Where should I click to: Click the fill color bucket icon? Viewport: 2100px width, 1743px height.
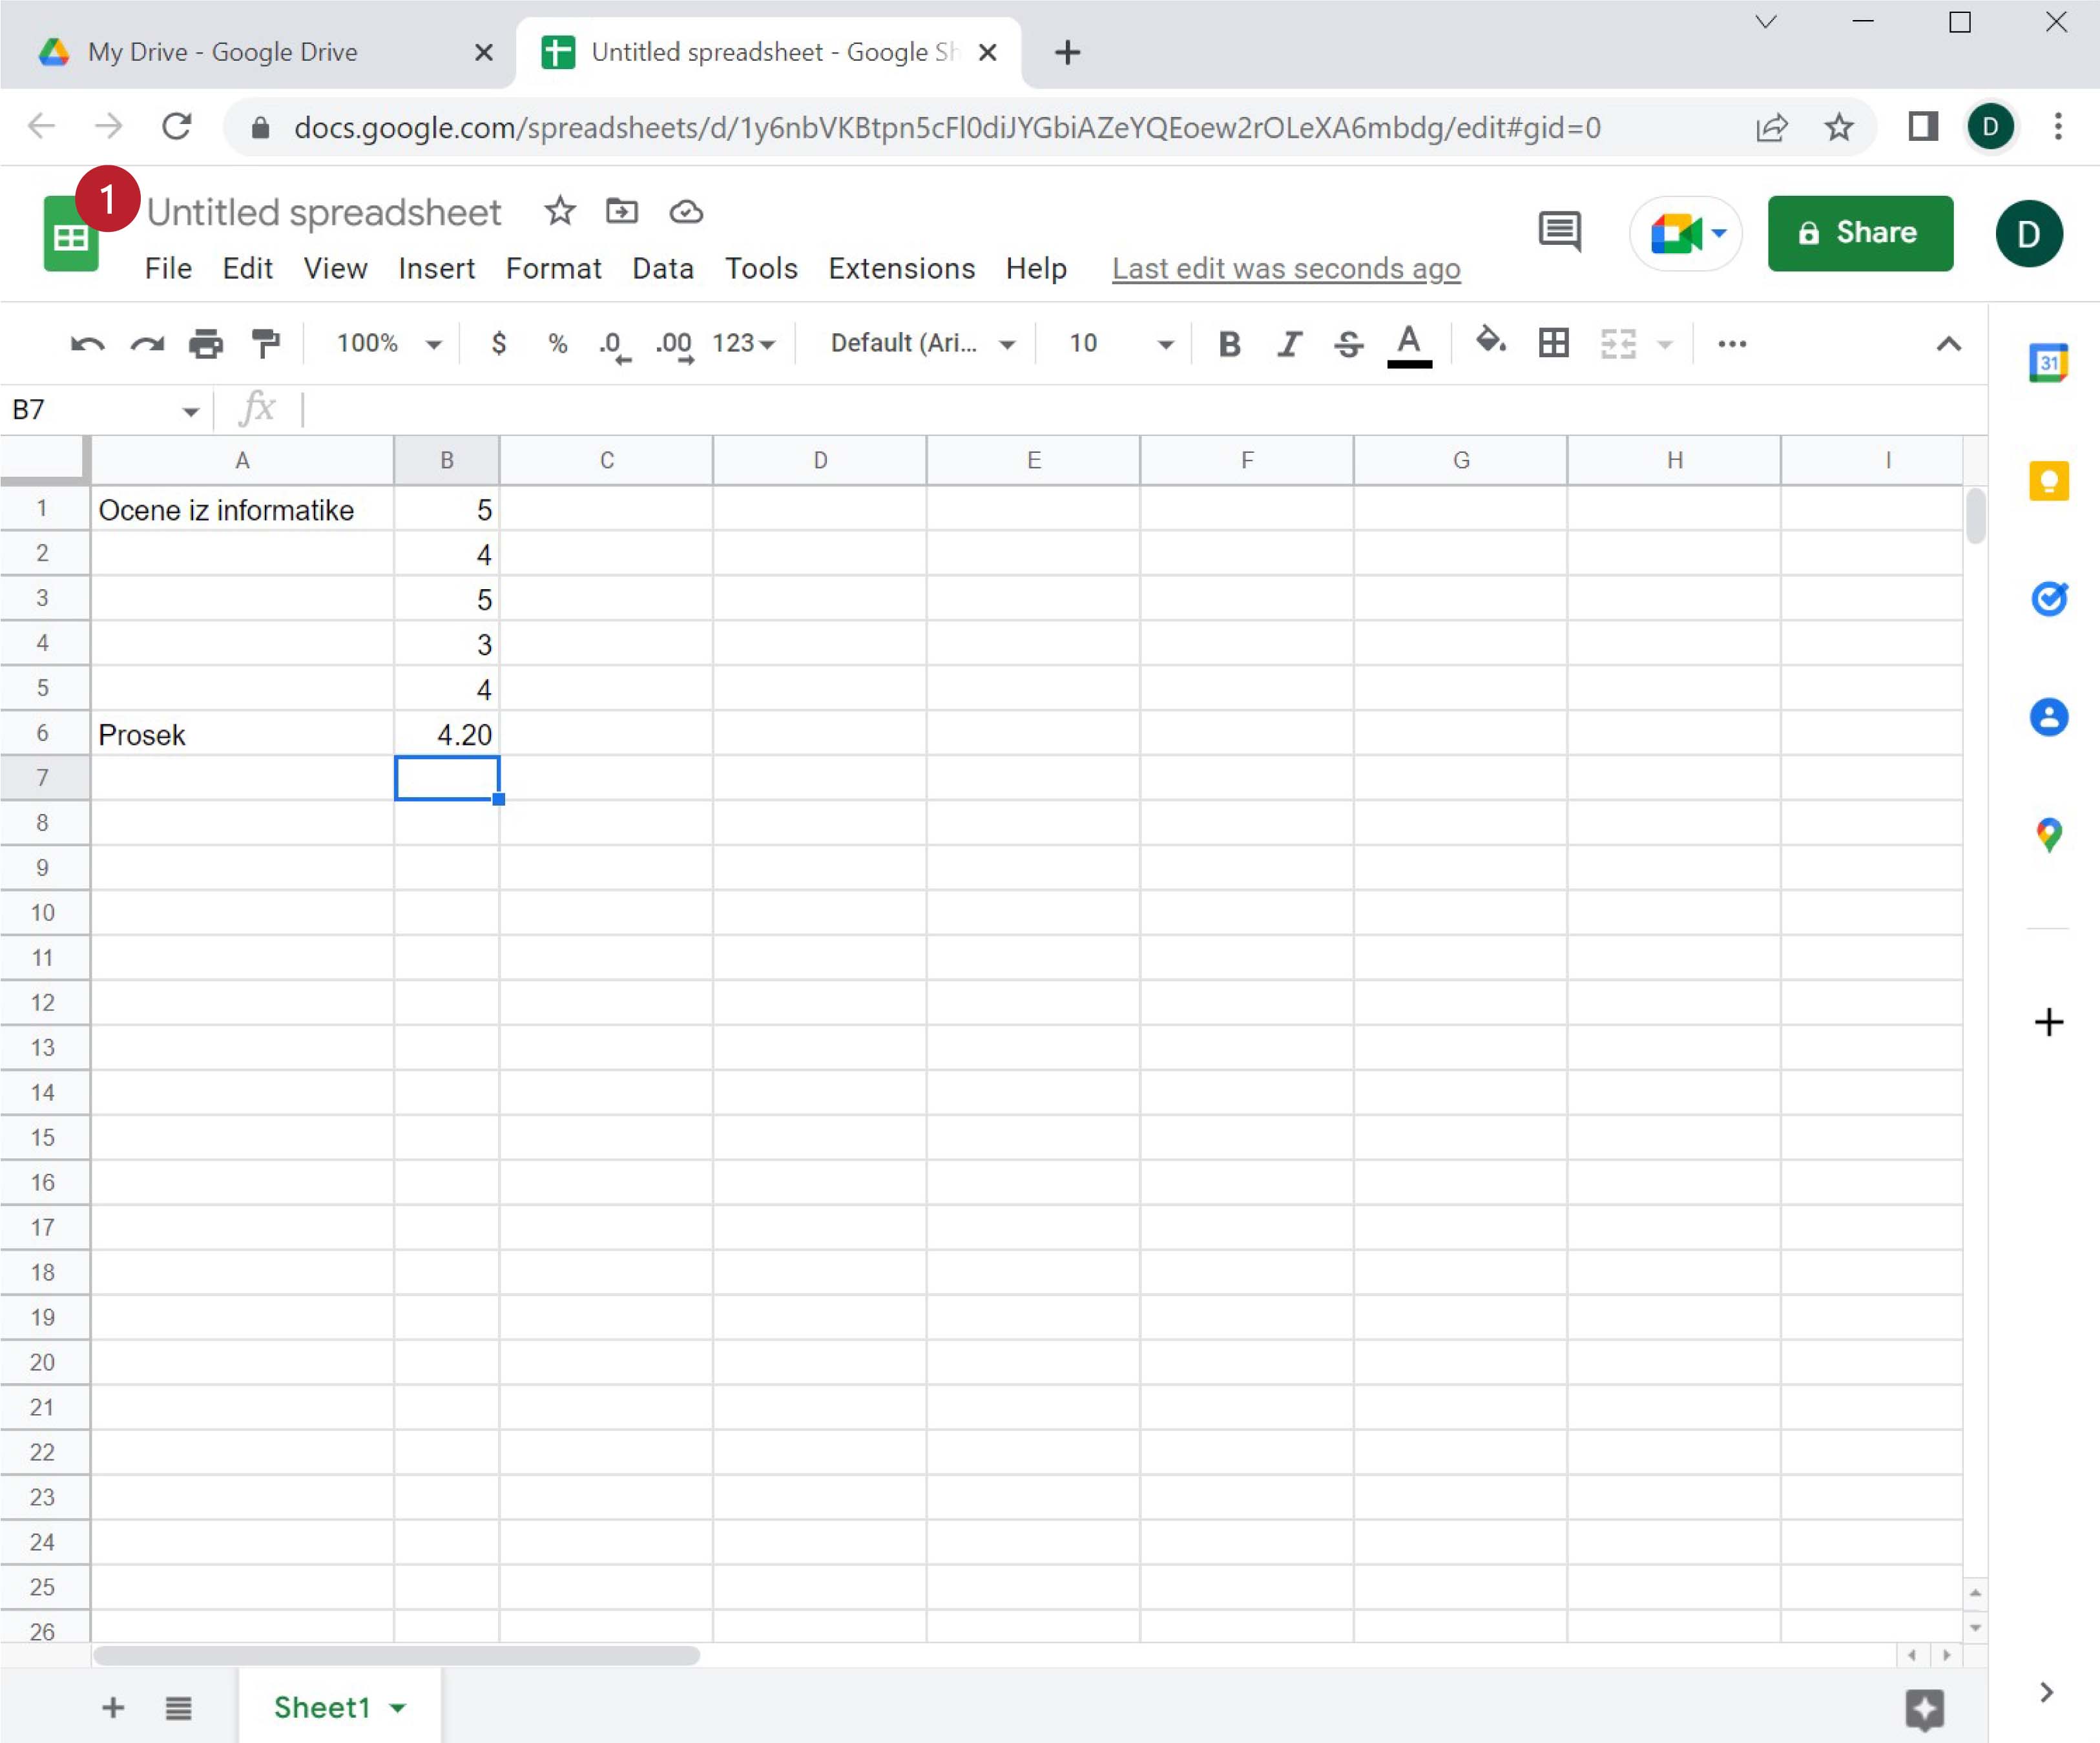coord(1490,342)
